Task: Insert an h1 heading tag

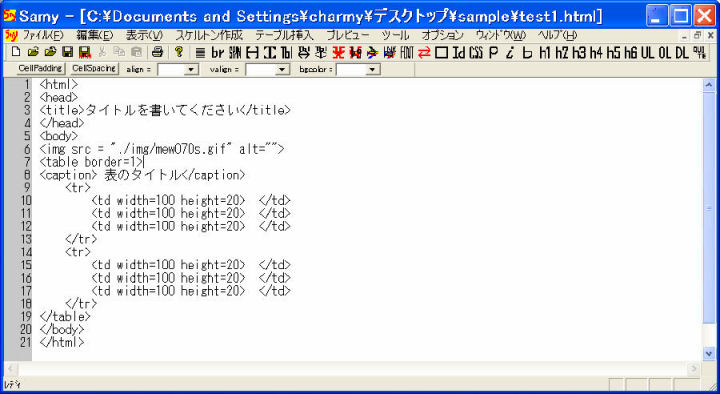Action: click(x=545, y=53)
